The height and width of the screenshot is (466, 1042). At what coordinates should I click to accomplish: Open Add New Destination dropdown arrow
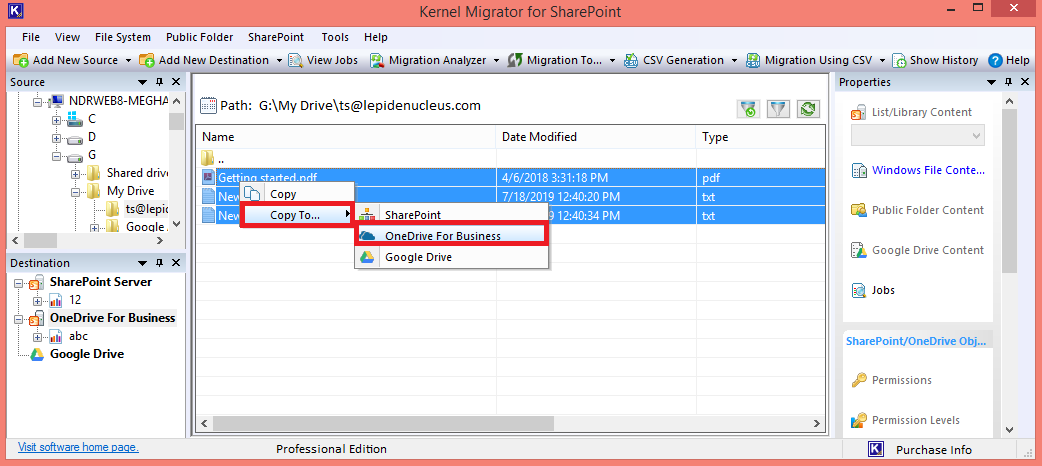click(x=279, y=60)
